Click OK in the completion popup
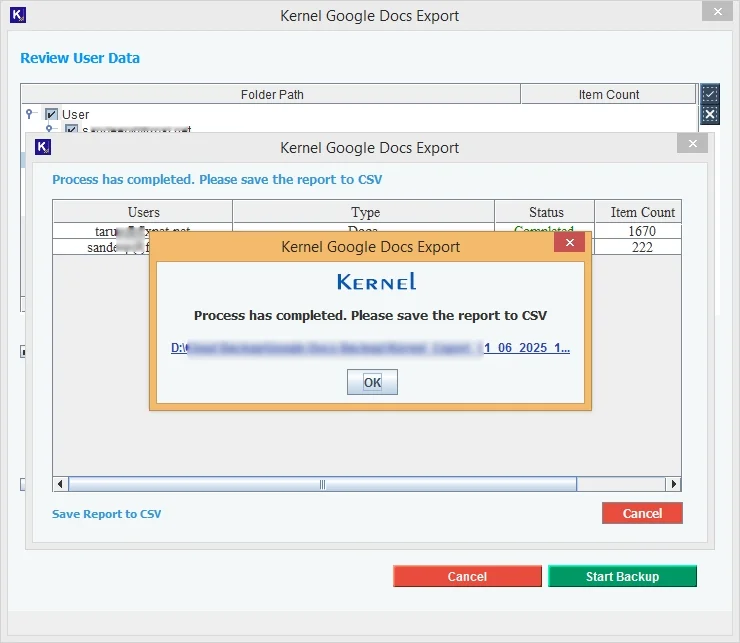The image size is (740, 643). pyautogui.click(x=372, y=382)
